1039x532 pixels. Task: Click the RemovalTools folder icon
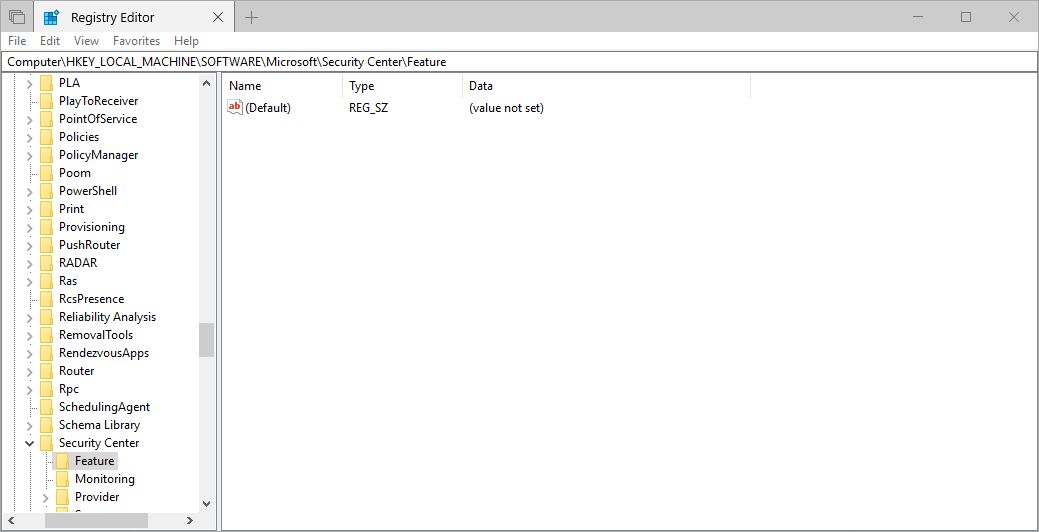click(x=46, y=335)
